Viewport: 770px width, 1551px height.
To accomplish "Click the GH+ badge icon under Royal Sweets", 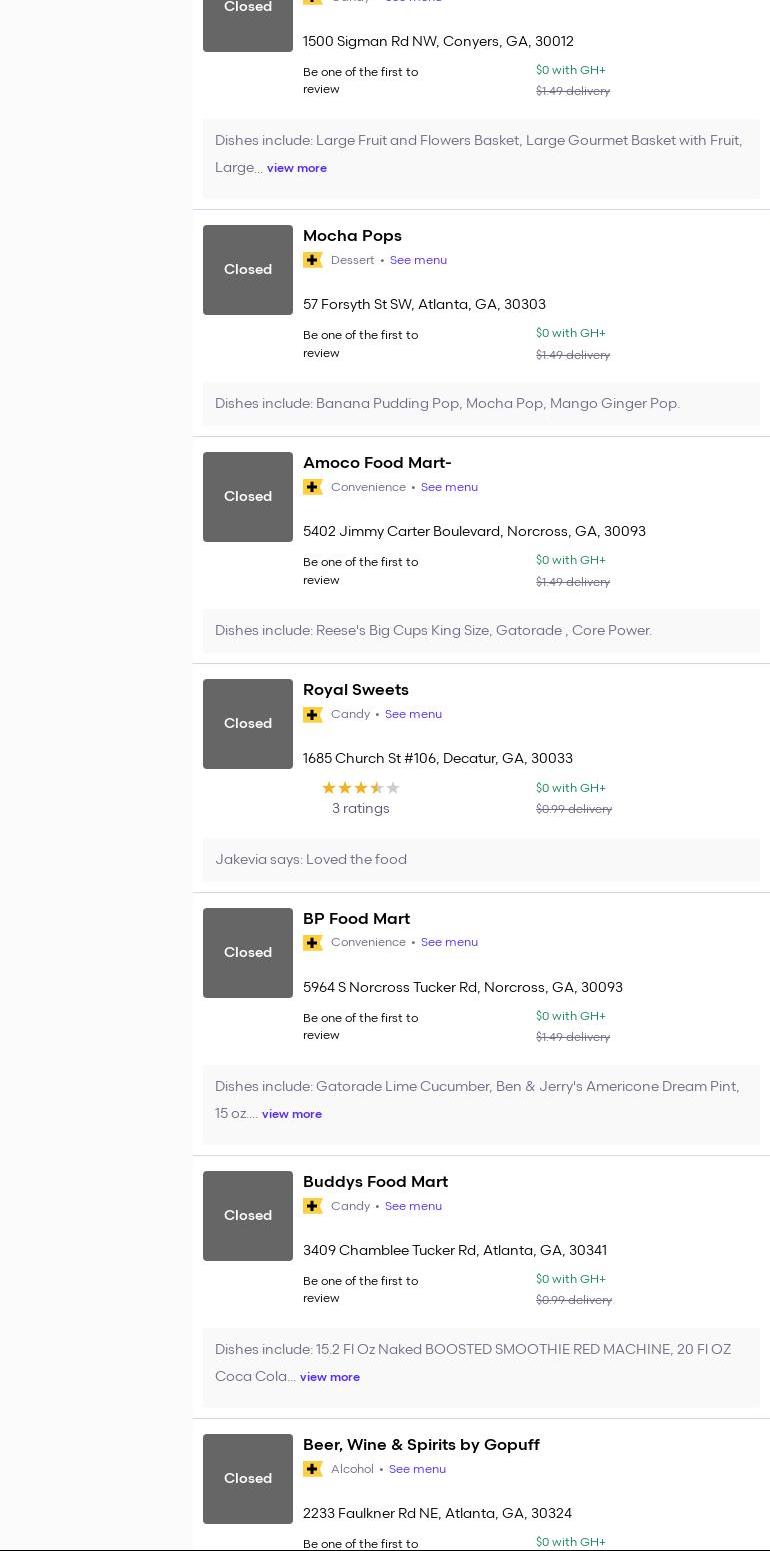I will (312, 714).
